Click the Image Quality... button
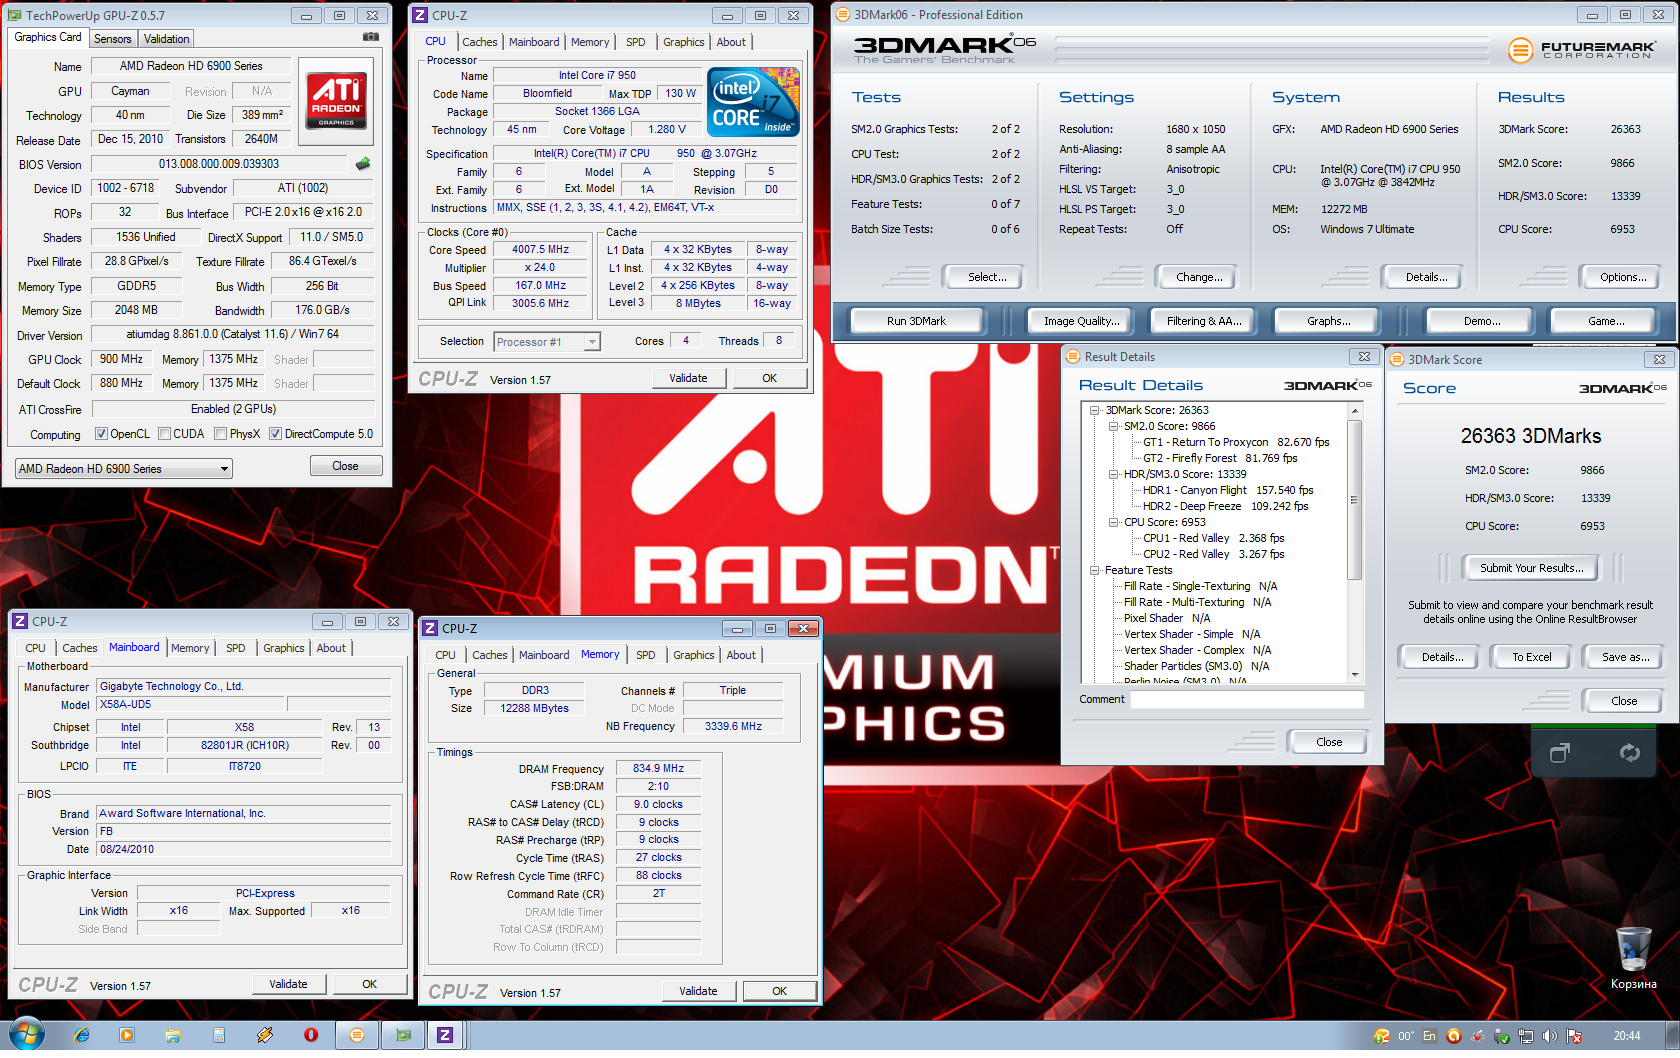Viewport: 1680px width, 1058px height. point(1080,321)
